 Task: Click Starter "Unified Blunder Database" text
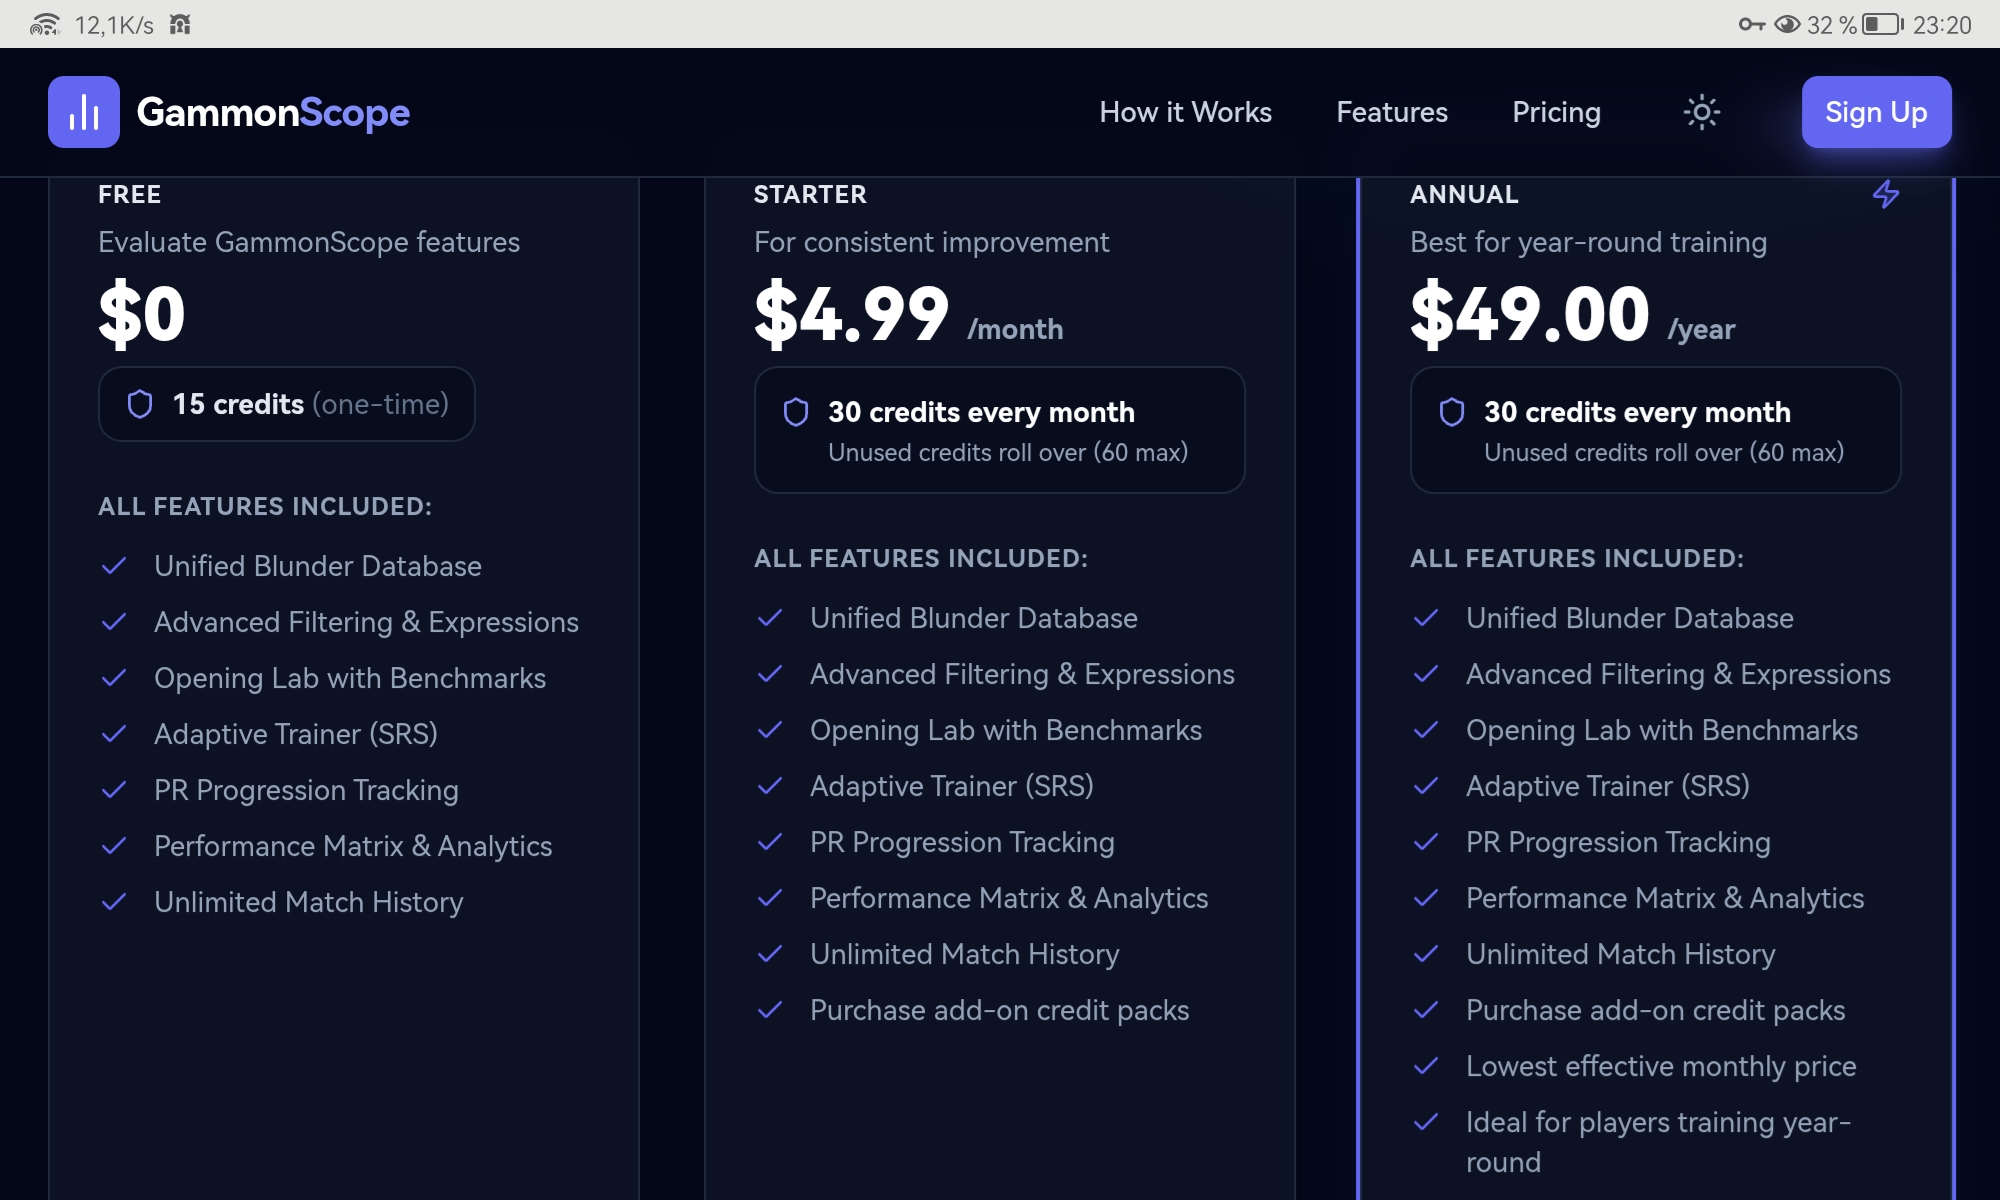pyautogui.click(x=974, y=618)
